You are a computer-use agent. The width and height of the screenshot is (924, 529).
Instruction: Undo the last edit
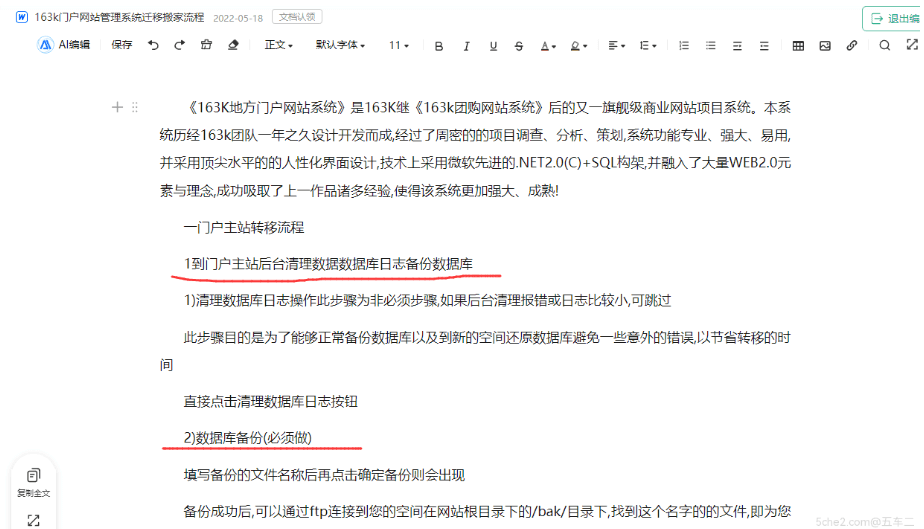[153, 45]
